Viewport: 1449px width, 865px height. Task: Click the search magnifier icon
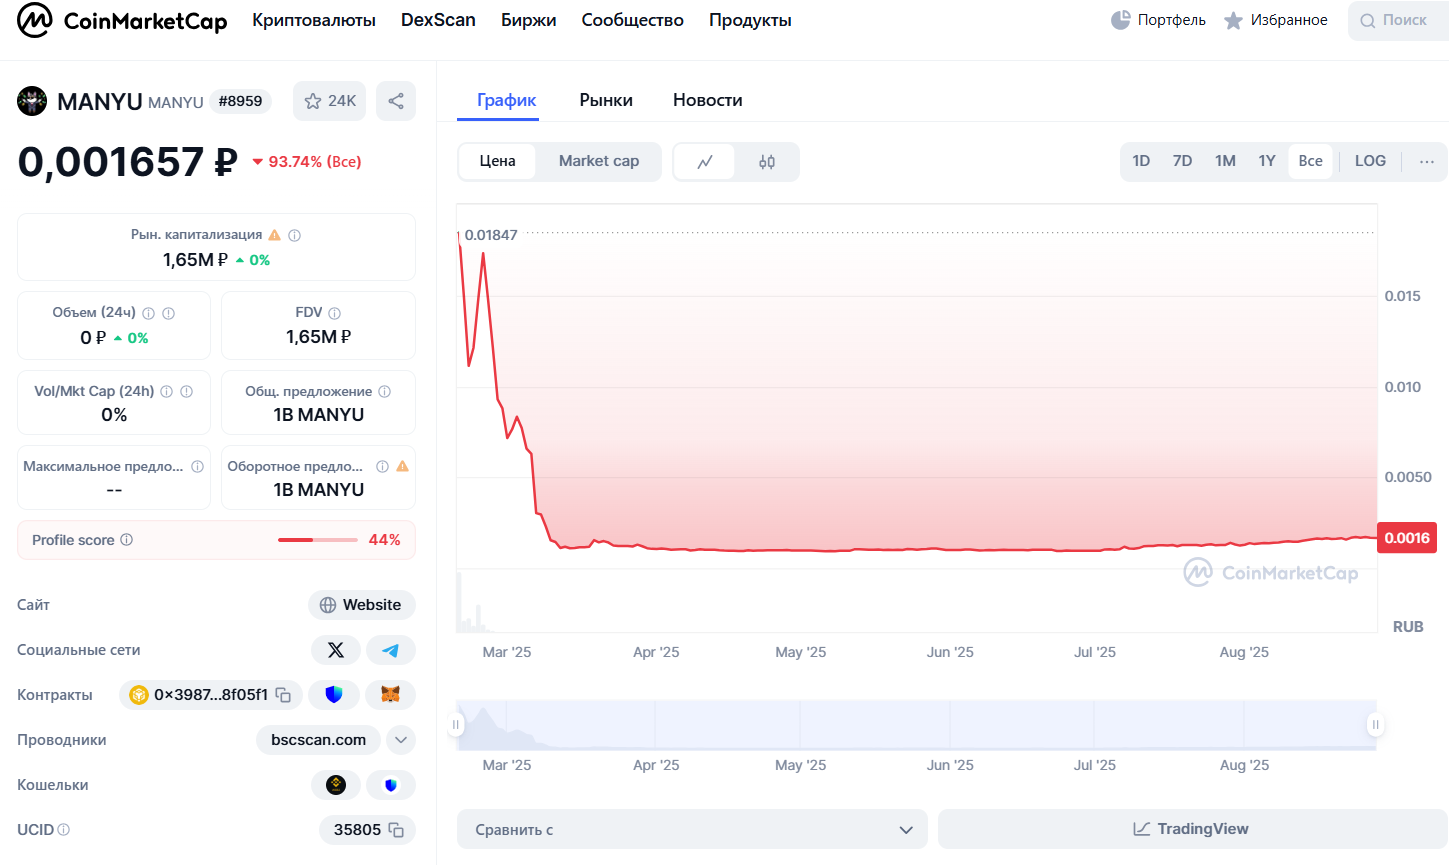[1367, 21]
